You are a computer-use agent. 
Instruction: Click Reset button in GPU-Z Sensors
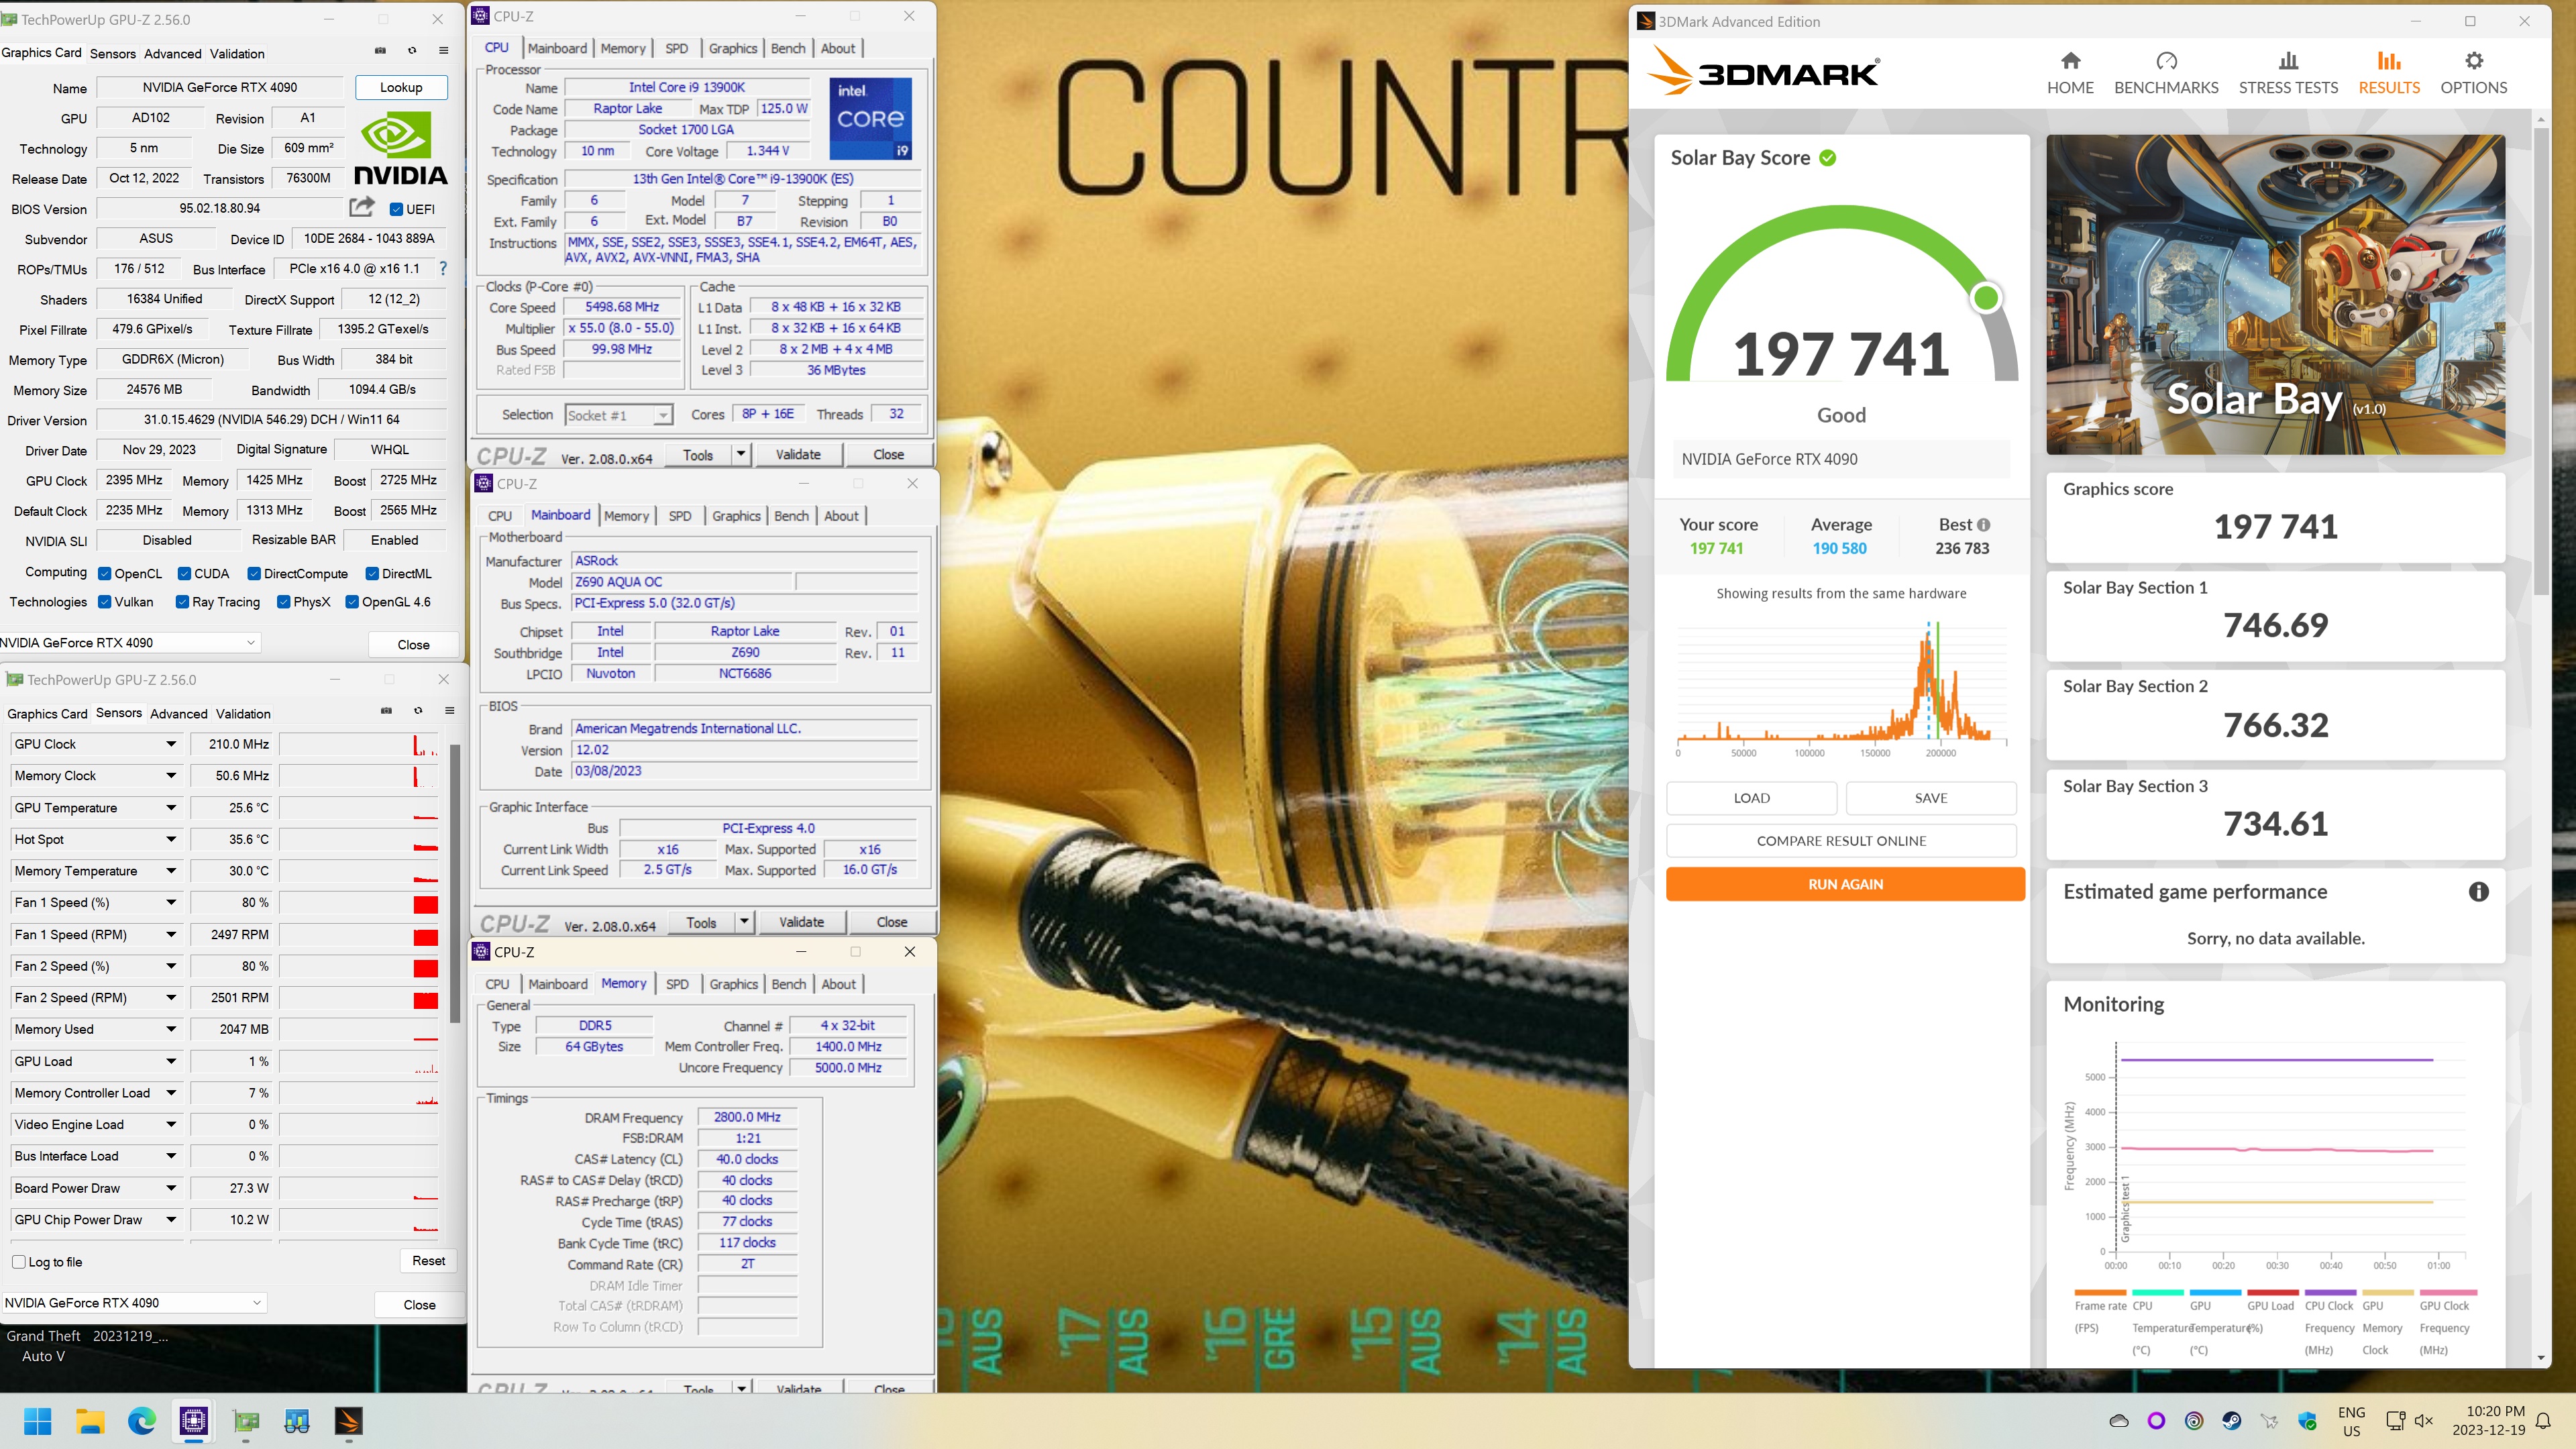click(x=429, y=1261)
